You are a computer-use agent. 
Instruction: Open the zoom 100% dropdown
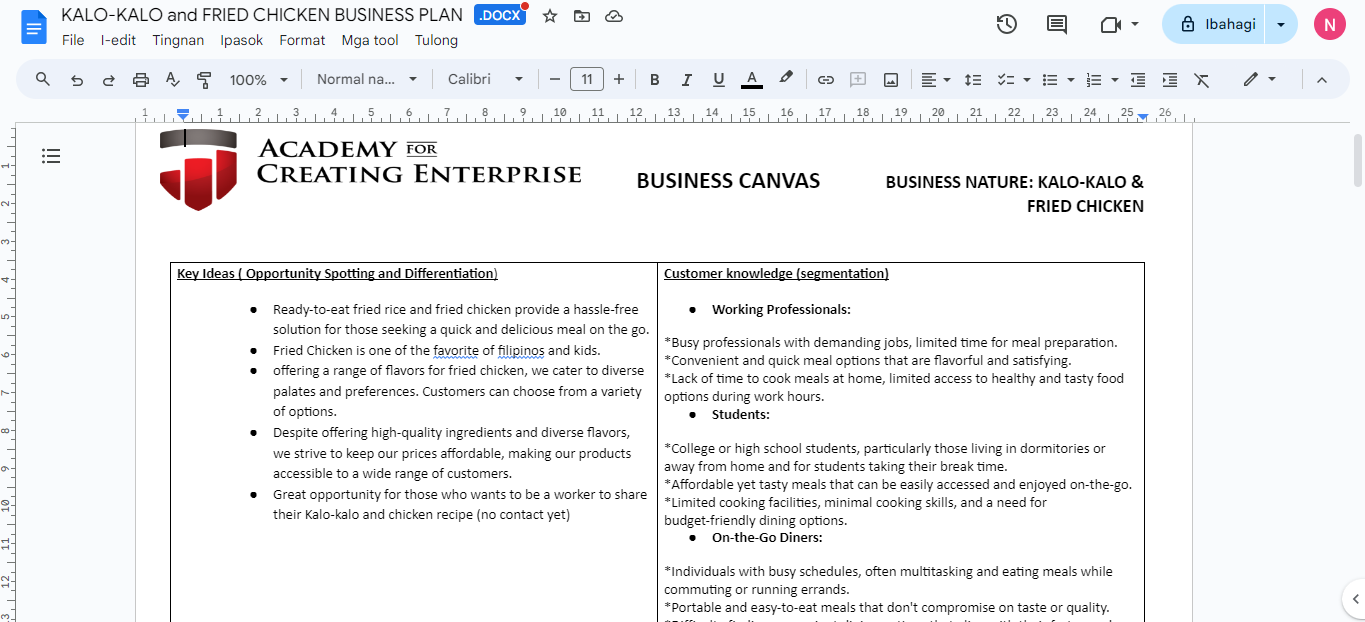tap(258, 79)
